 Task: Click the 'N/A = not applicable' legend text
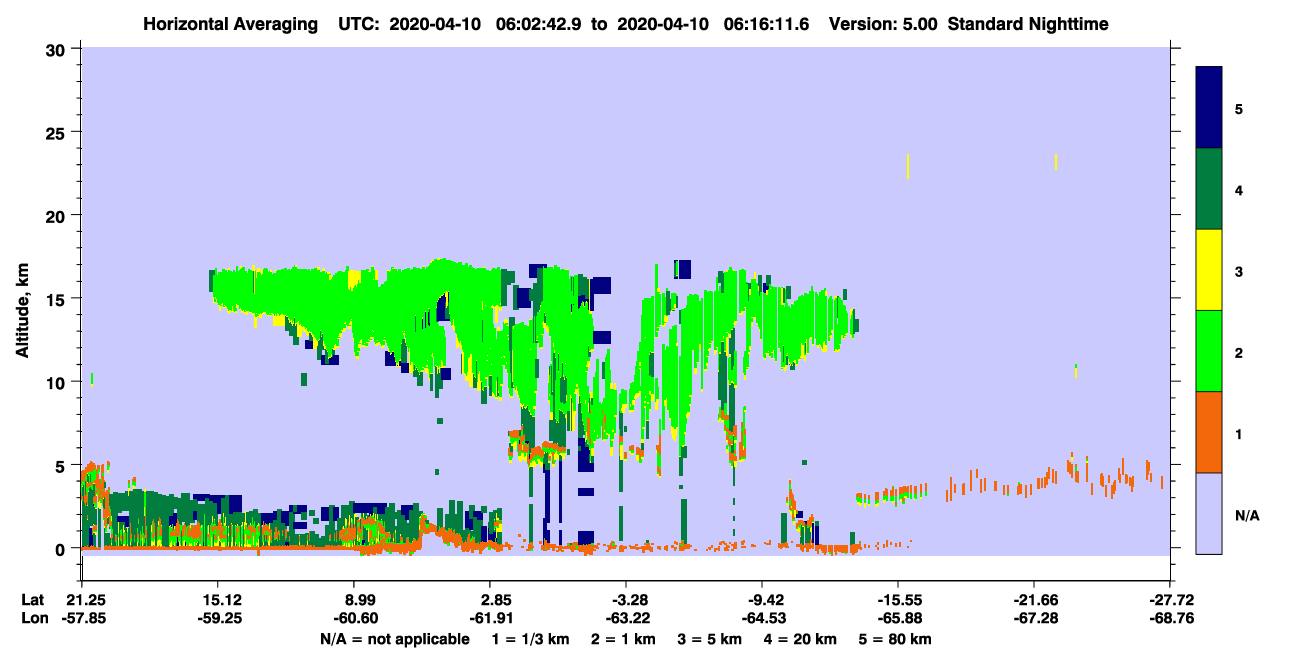pyautogui.click(x=394, y=639)
